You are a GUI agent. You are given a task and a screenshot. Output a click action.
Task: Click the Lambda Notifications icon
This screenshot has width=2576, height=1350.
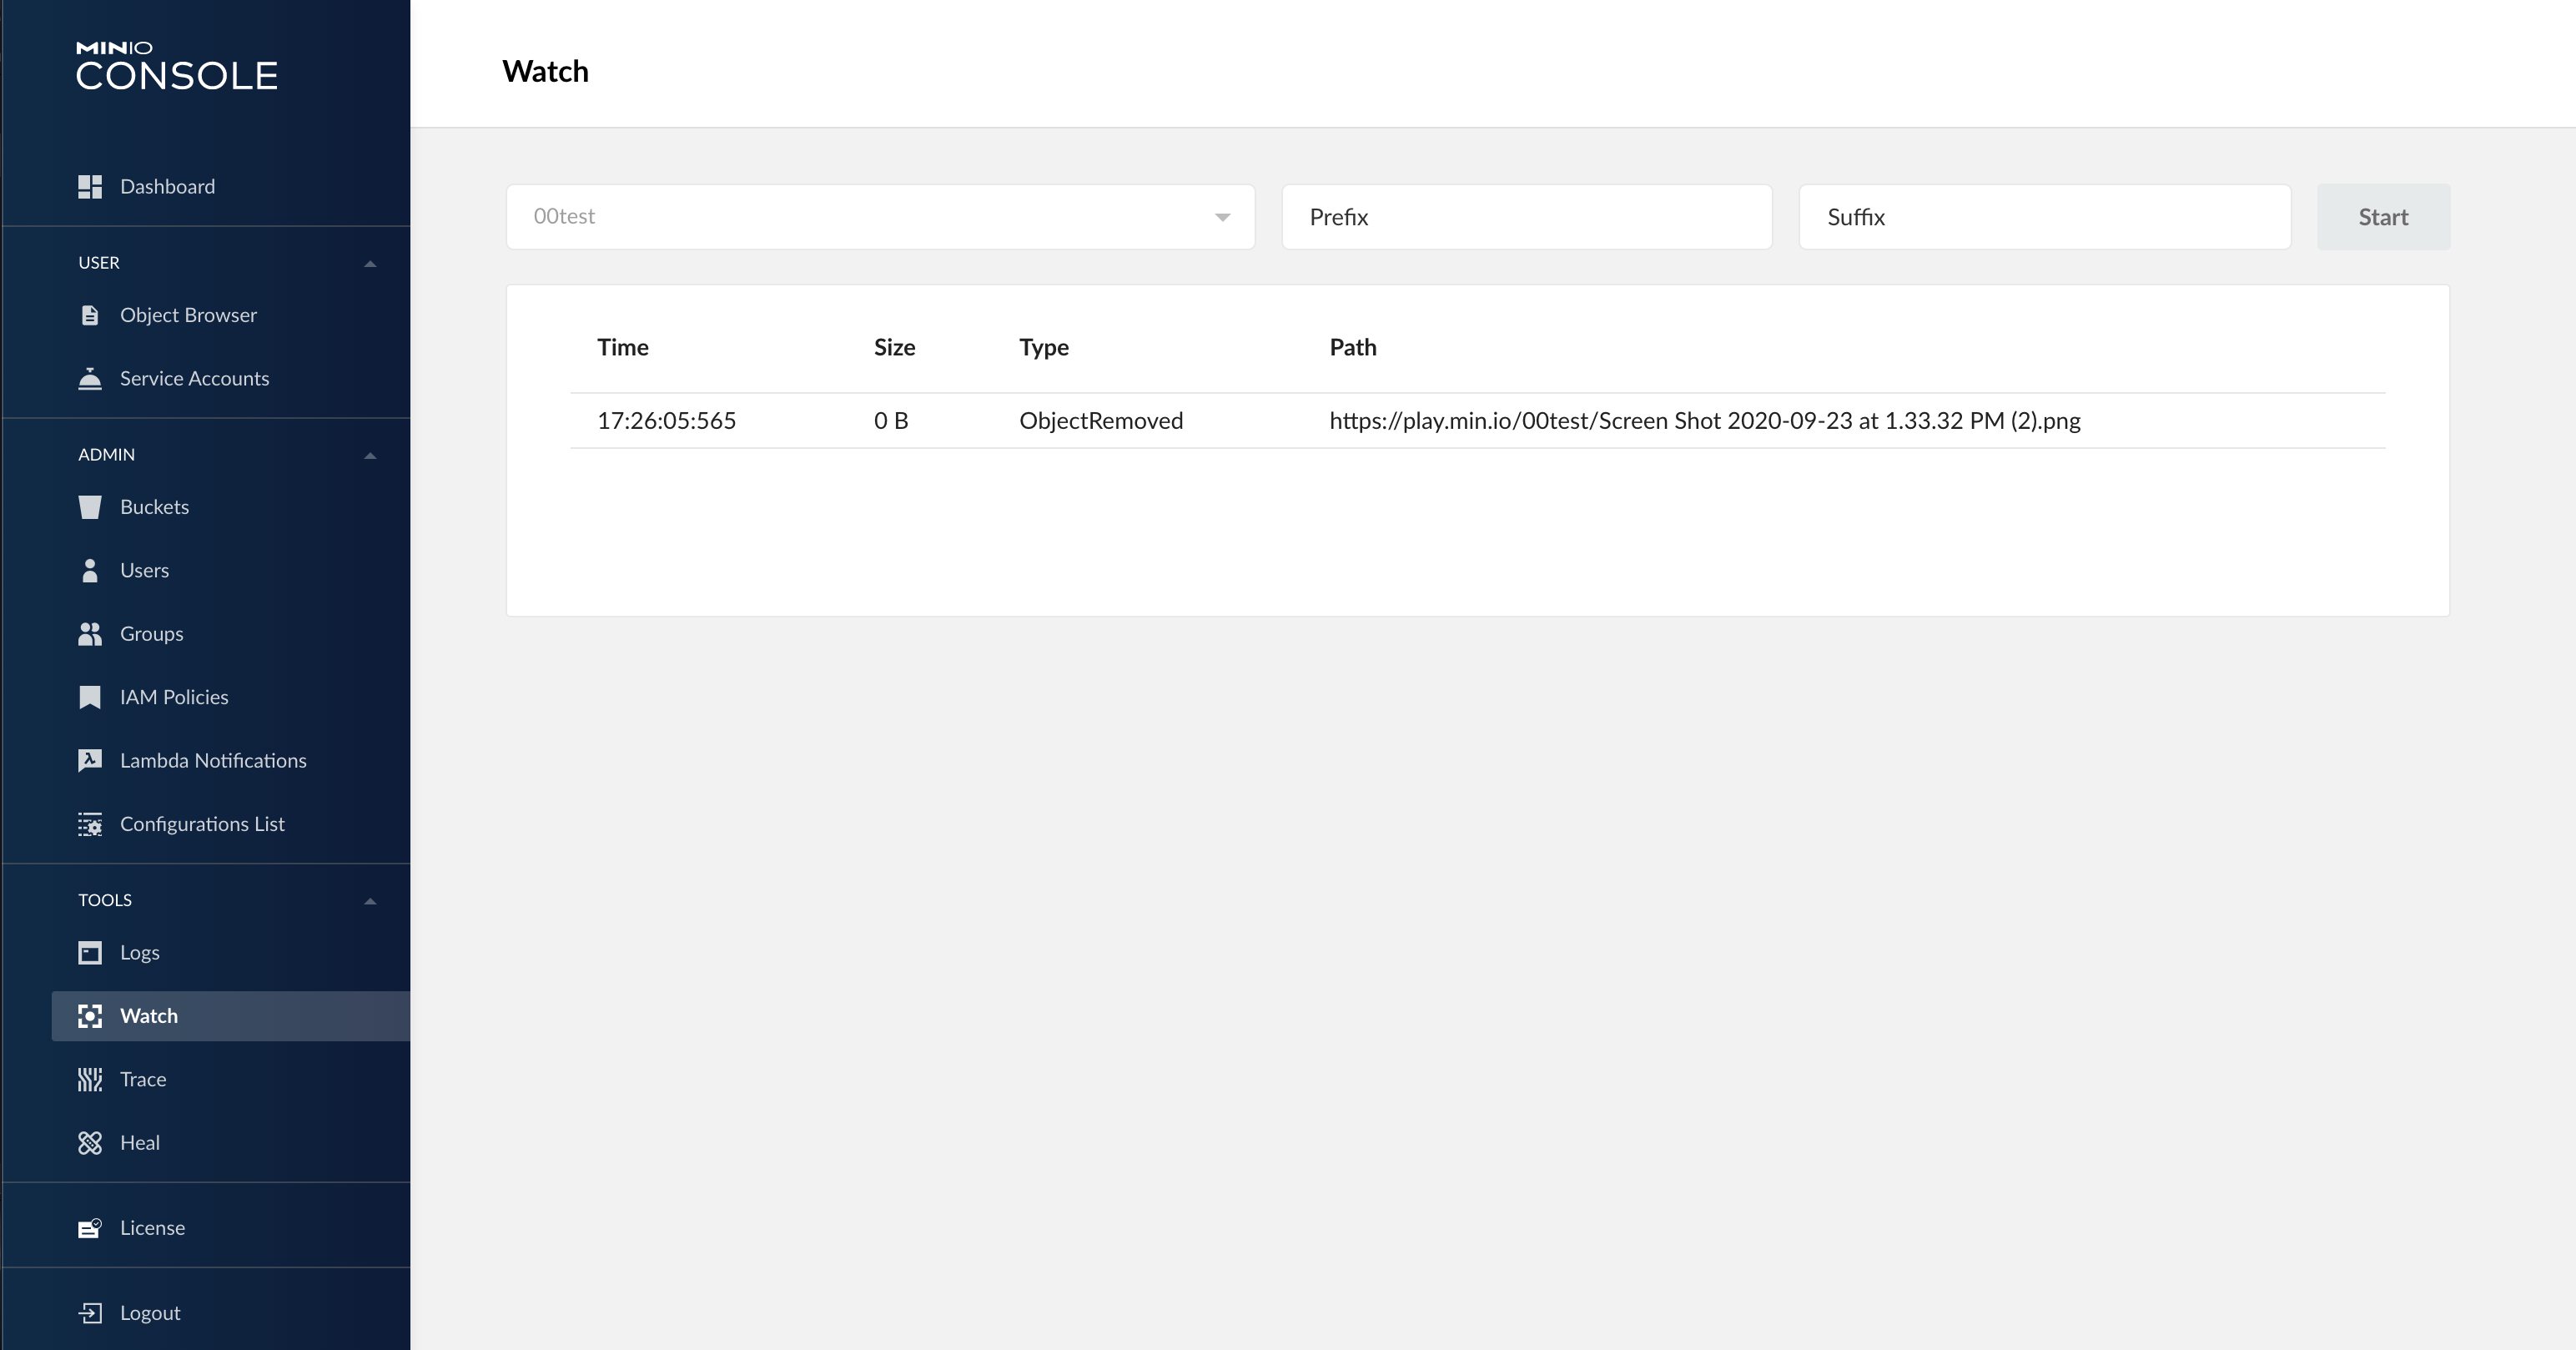click(90, 761)
